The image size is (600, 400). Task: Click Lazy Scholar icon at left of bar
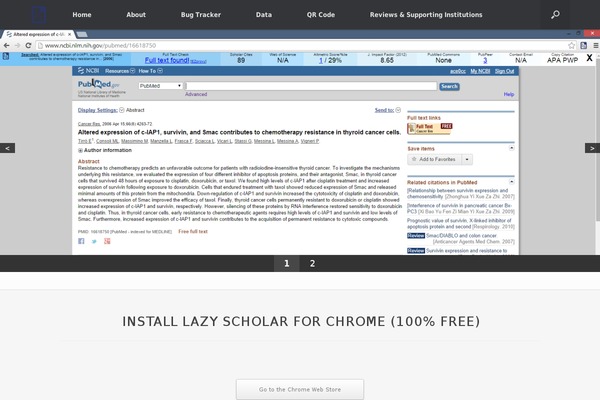point(6,56)
